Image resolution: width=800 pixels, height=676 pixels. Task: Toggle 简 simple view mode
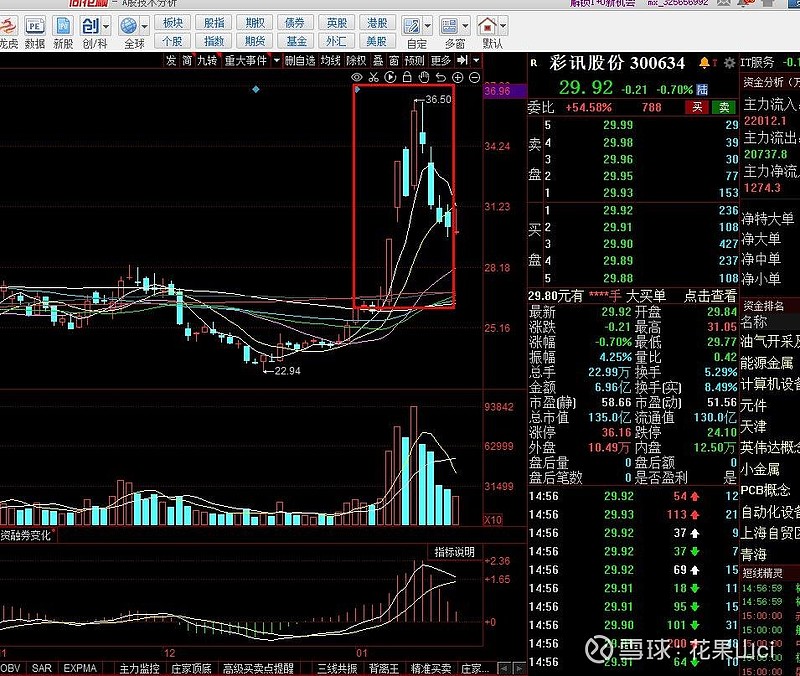coord(187,60)
